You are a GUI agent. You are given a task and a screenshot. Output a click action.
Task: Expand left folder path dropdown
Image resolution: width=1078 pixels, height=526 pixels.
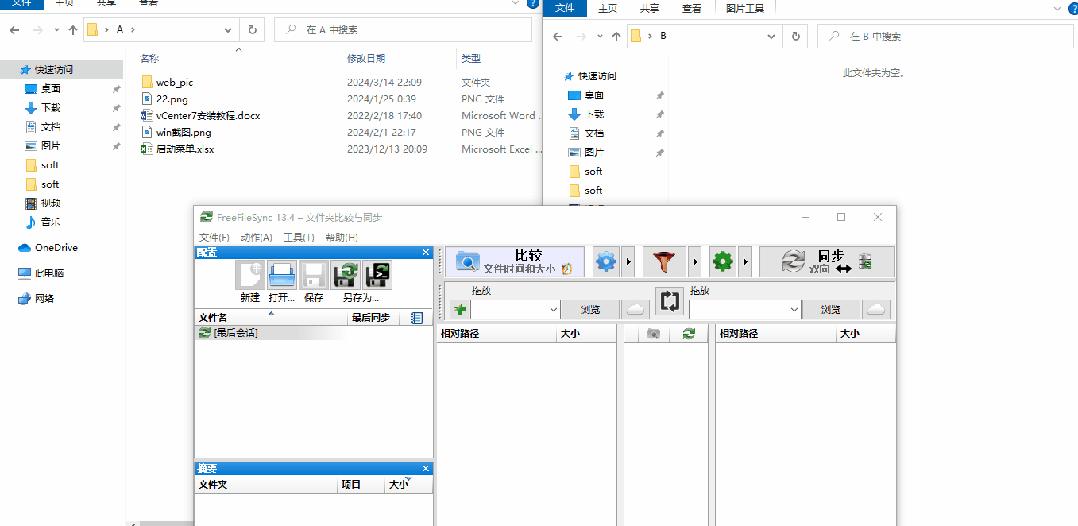[553, 310]
